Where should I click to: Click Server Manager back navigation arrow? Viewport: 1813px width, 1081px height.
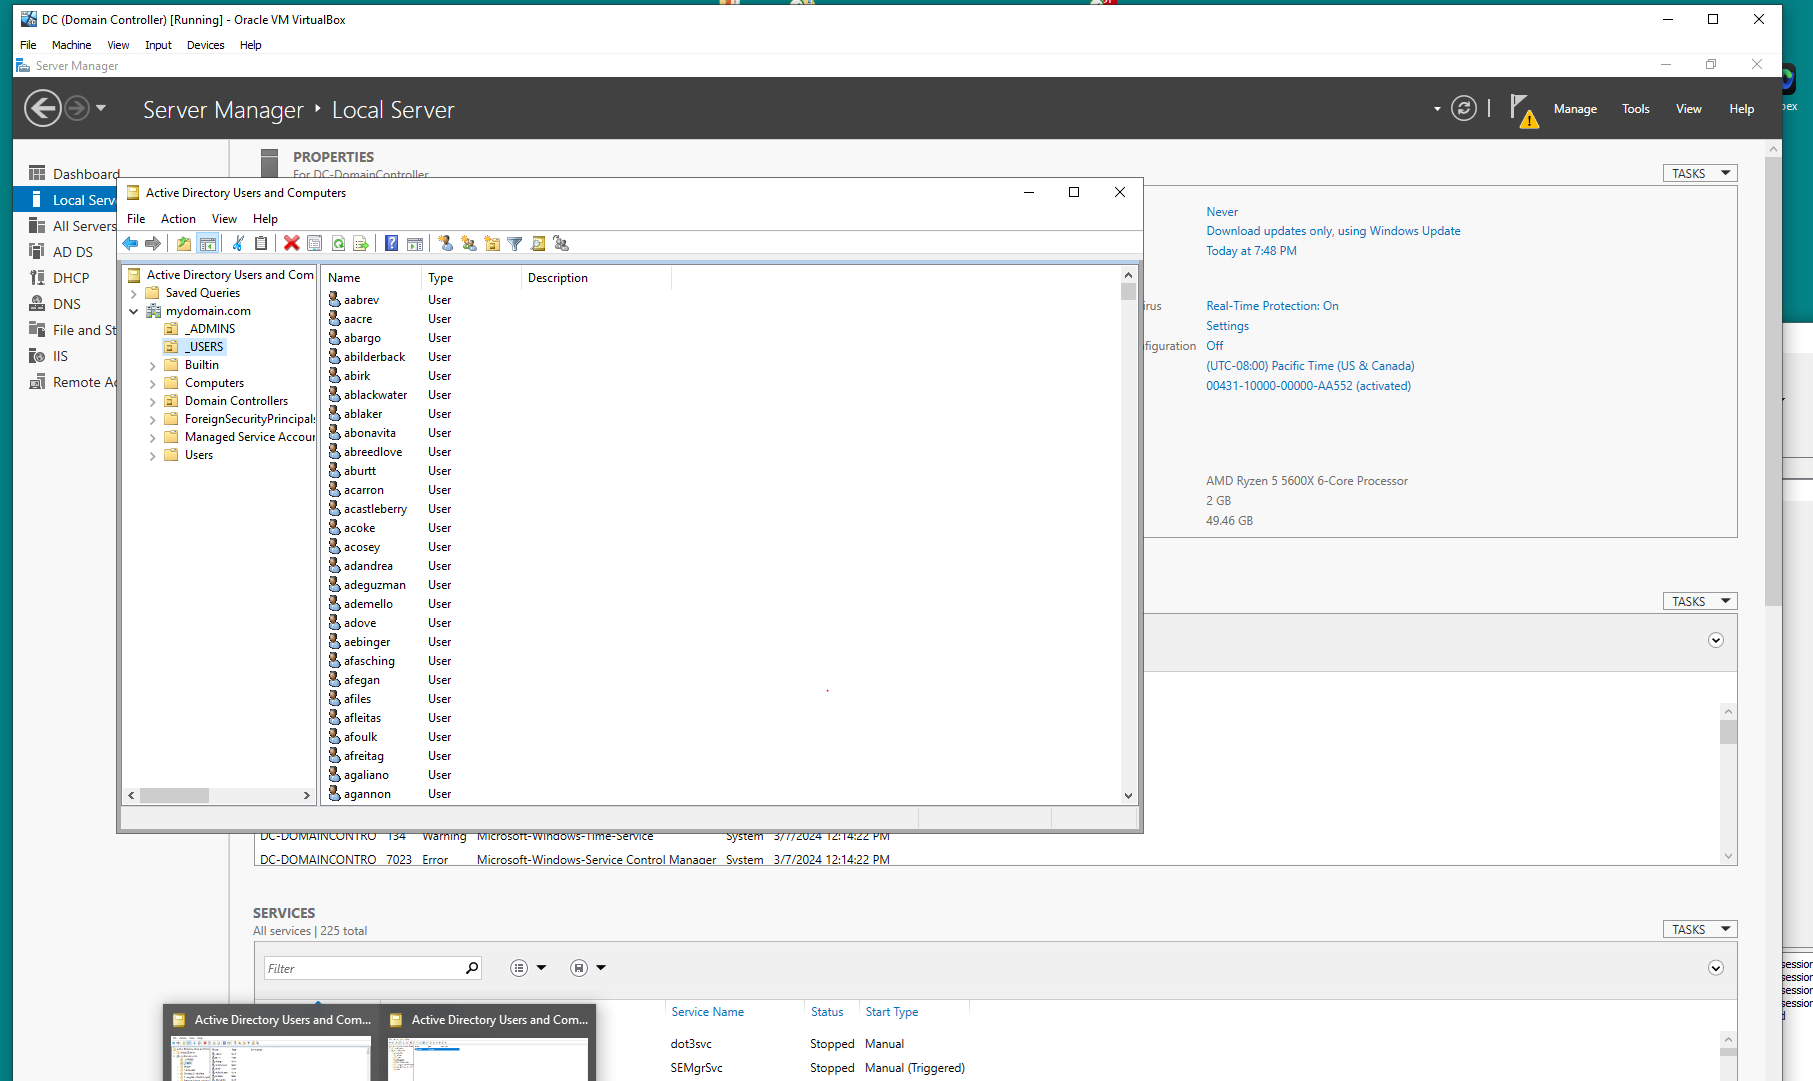pyautogui.click(x=43, y=108)
